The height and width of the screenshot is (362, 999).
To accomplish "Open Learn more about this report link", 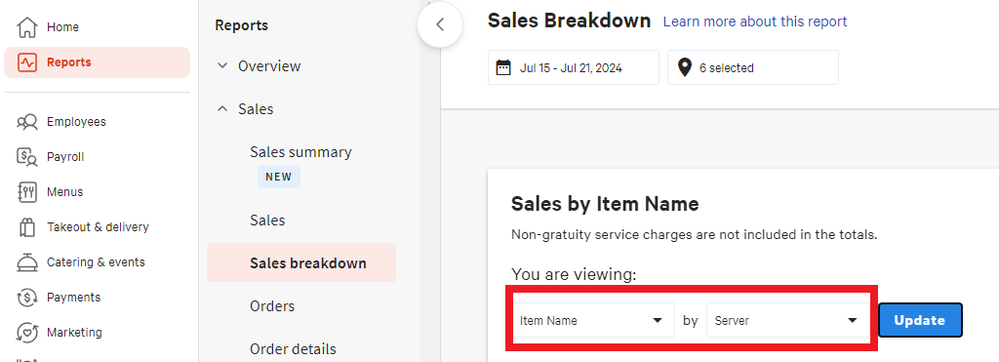I will (x=755, y=22).
